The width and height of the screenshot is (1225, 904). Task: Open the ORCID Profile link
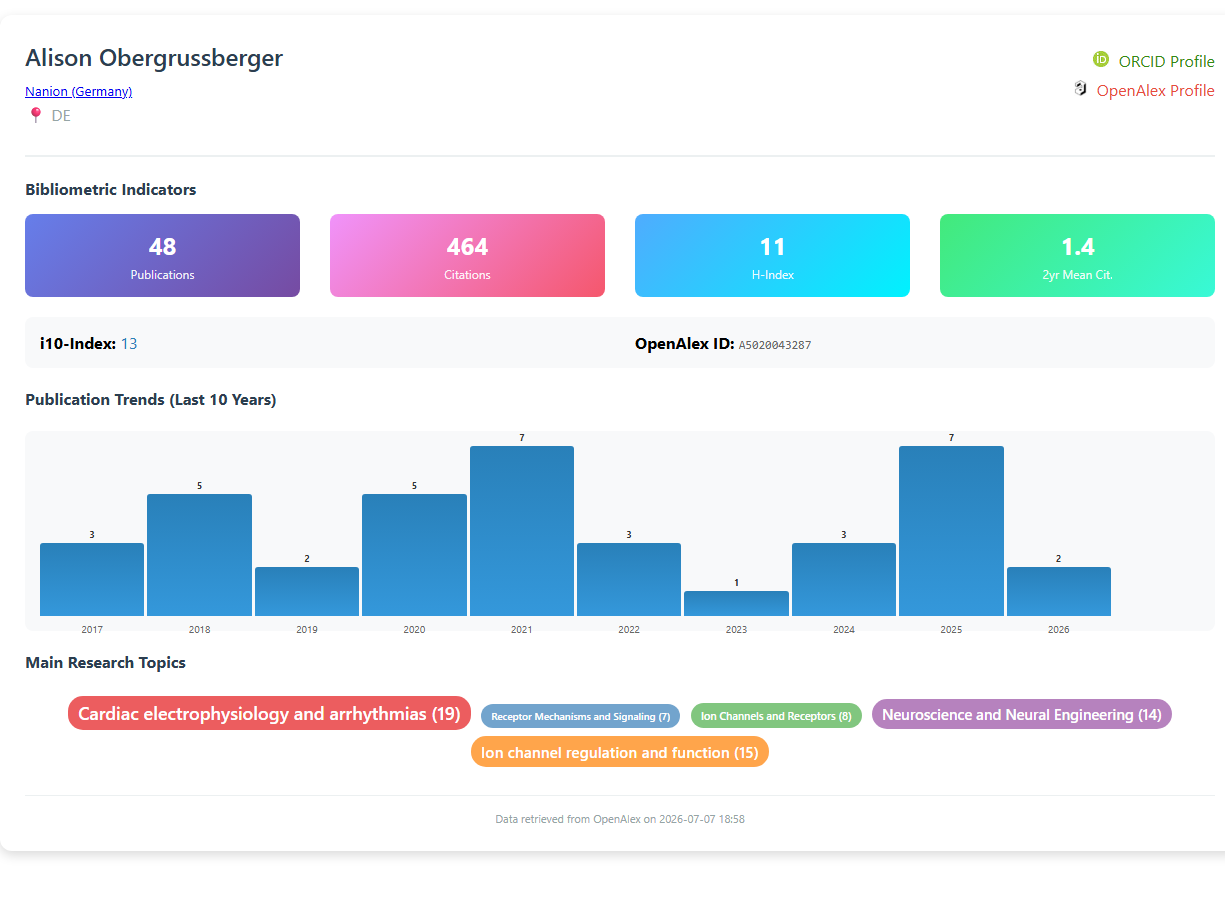pos(1166,61)
